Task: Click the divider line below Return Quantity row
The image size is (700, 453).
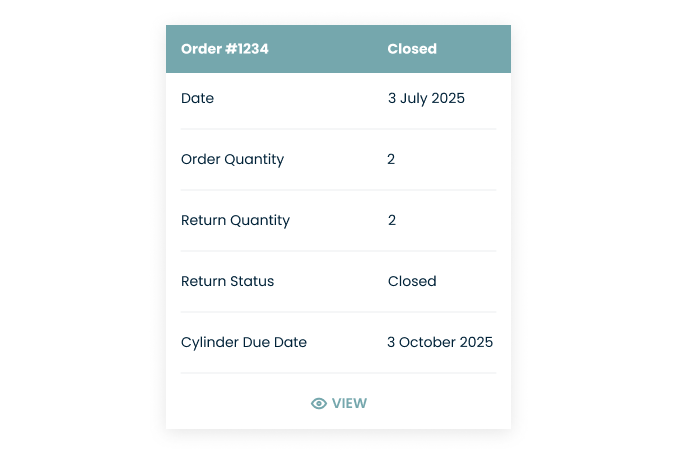Action: tap(338, 251)
